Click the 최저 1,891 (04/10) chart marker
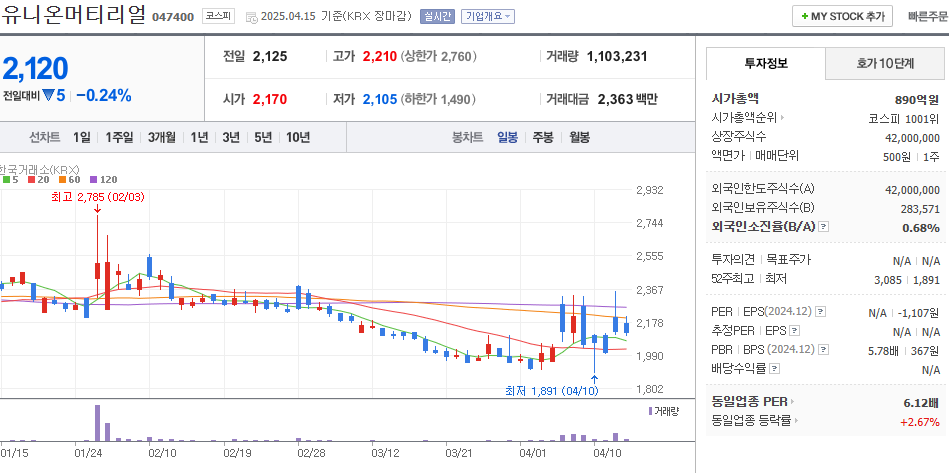The width and height of the screenshot is (949, 473). click(x=552, y=391)
